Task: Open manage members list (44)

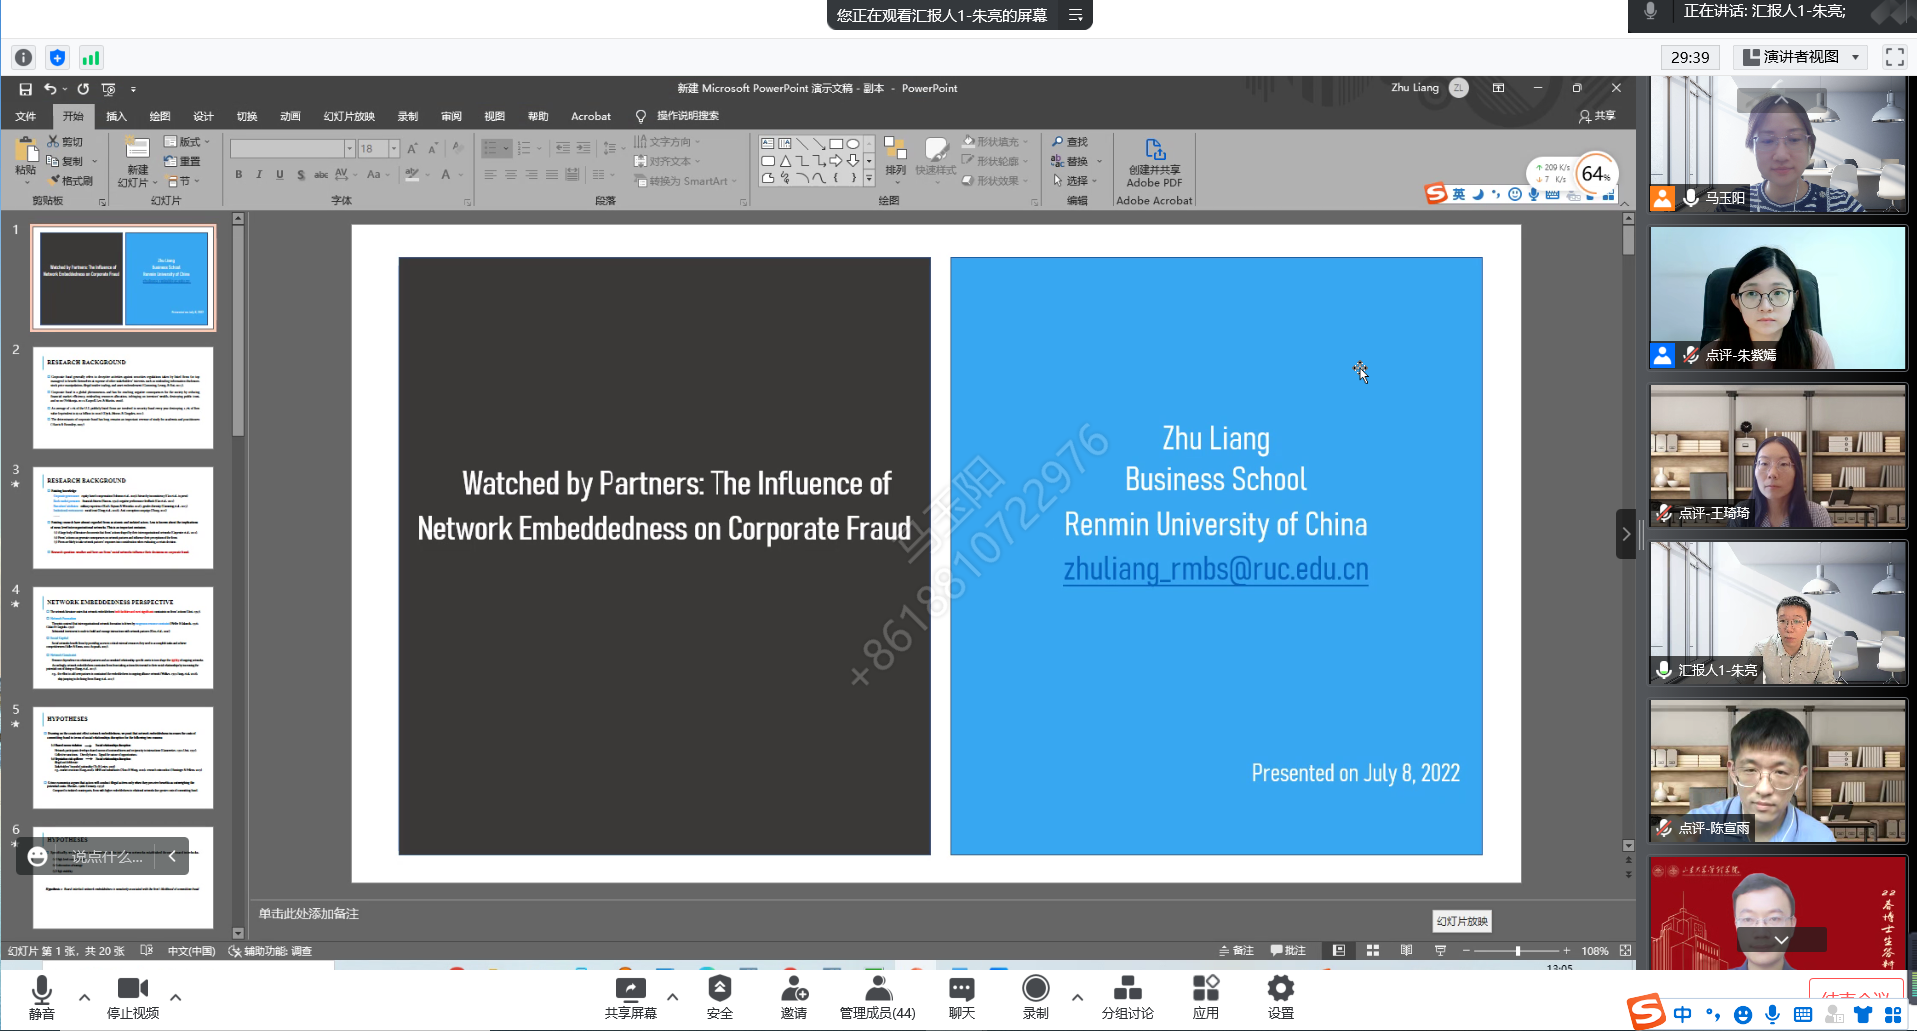Action: 877,996
